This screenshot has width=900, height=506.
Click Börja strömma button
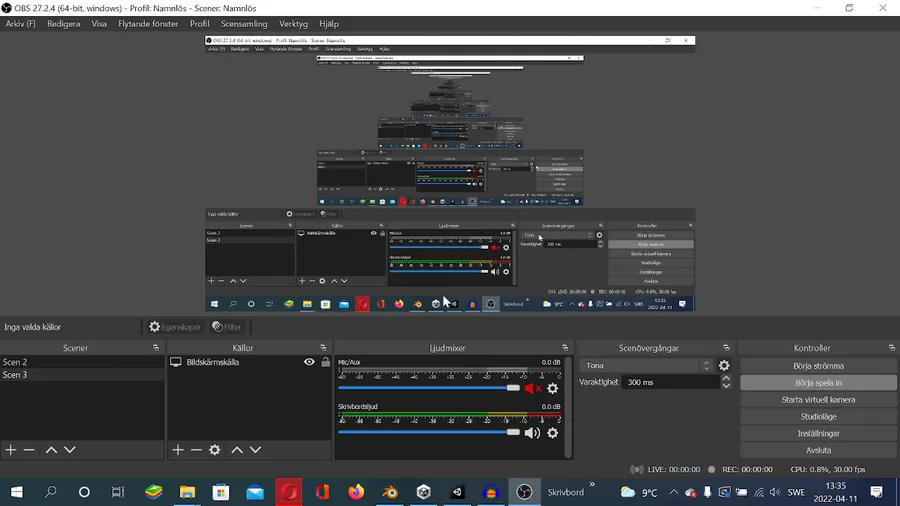click(x=818, y=365)
